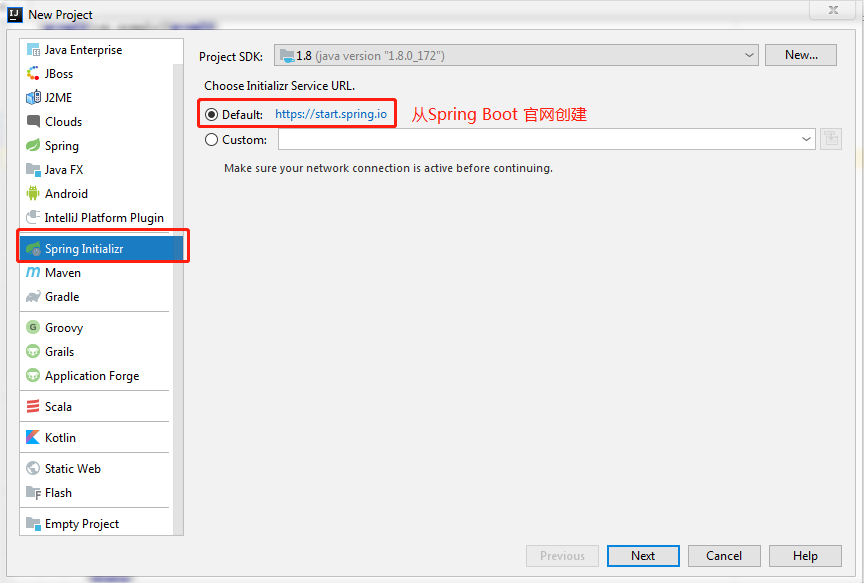Click the icon button beside Custom URL field
This screenshot has width=864, height=583.
point(830,139)
